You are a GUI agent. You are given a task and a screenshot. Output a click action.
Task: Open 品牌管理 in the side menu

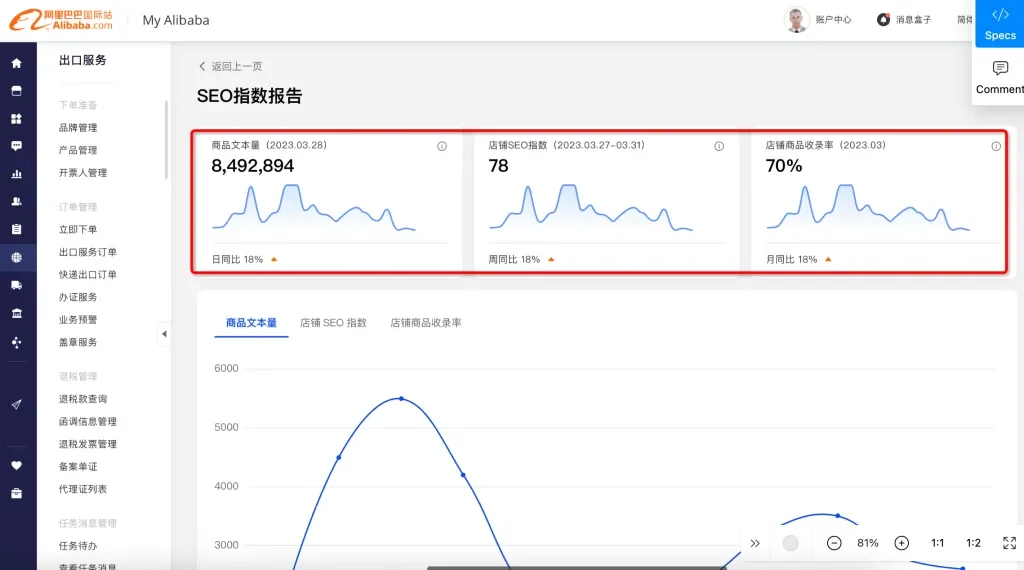pyautogui.click(x=78, y=128)
